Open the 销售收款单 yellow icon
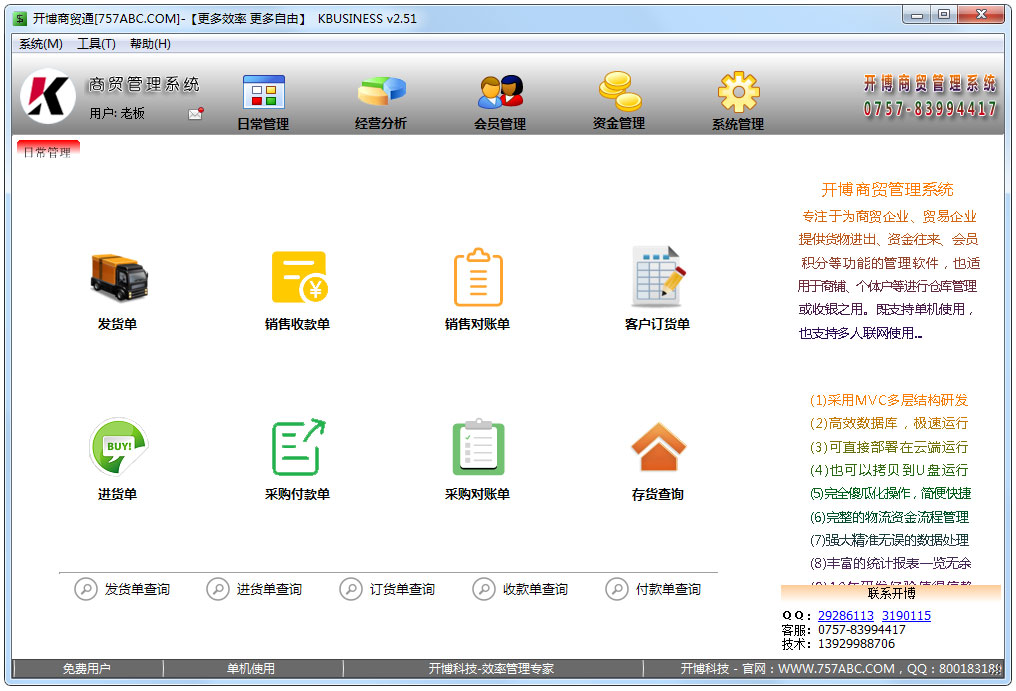1016x691 pixels. tap(298, 277)
